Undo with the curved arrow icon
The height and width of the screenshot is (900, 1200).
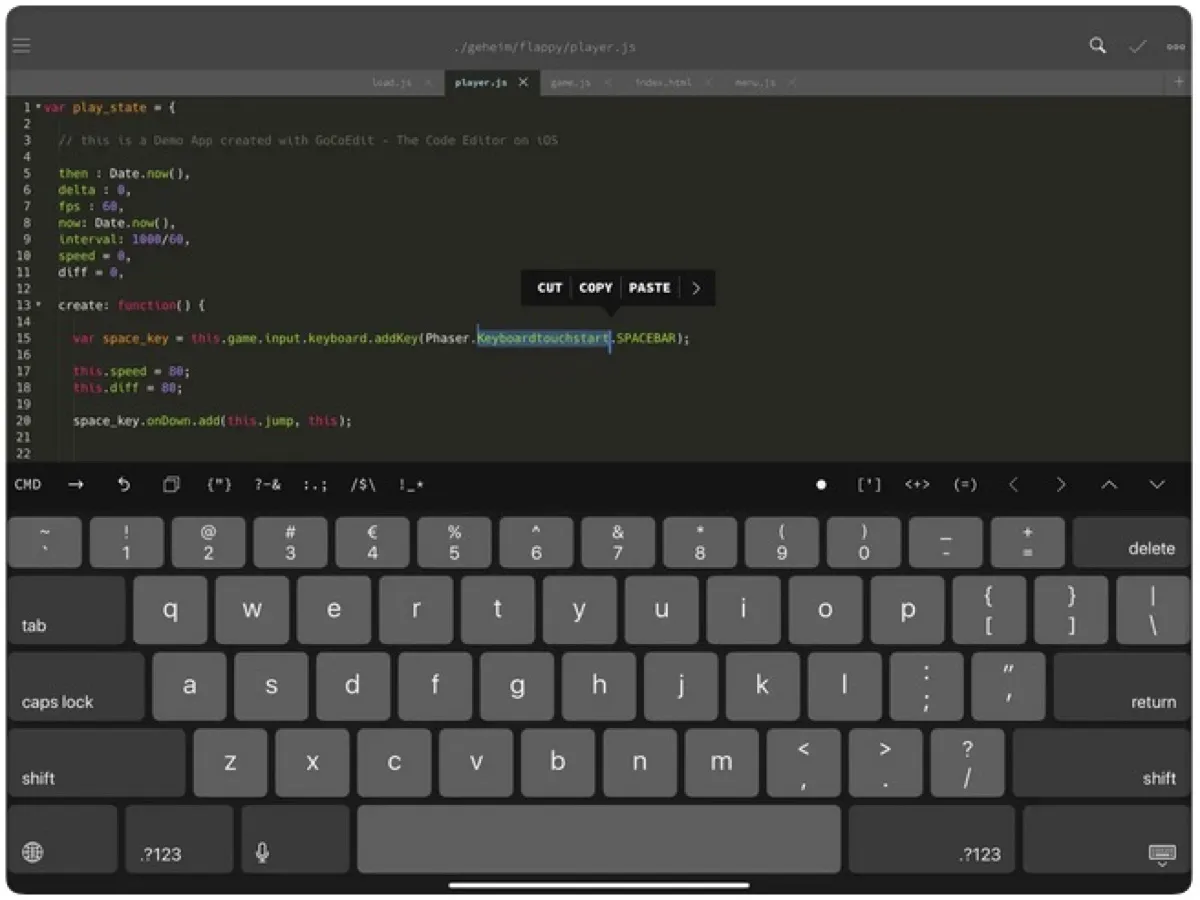(x=123, y=485)
